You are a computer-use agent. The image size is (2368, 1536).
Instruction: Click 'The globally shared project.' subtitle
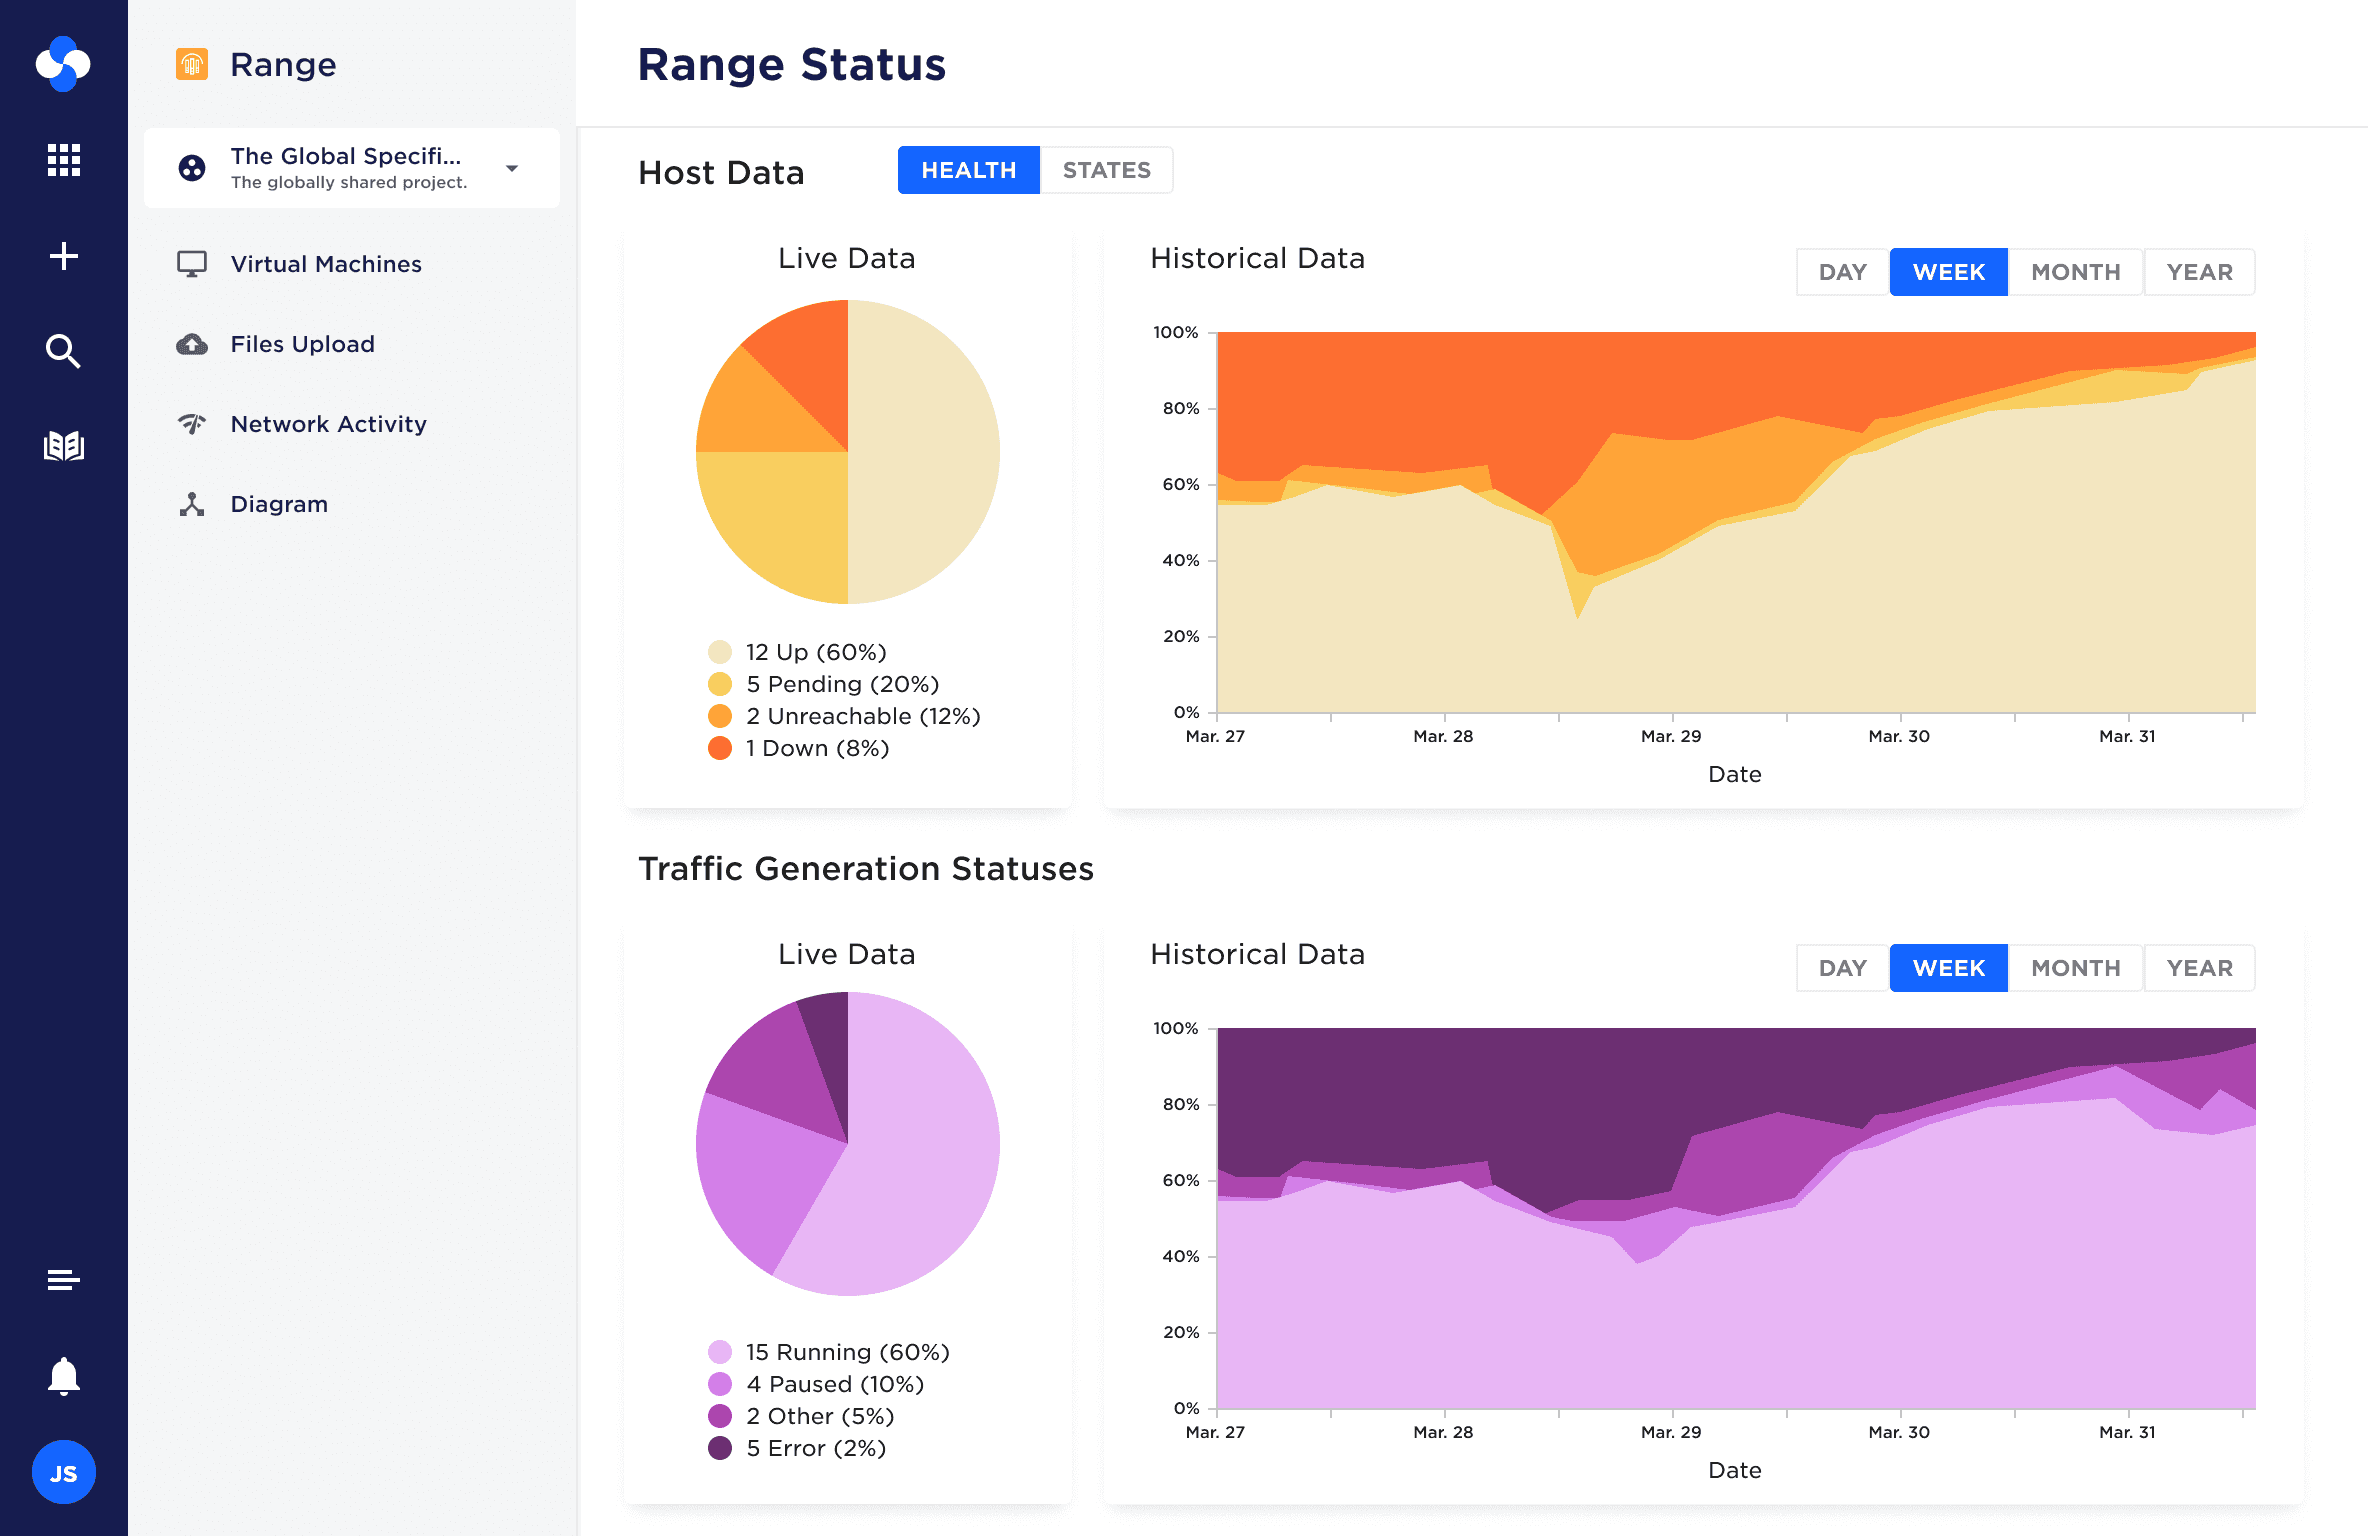[x=349, y=182]
